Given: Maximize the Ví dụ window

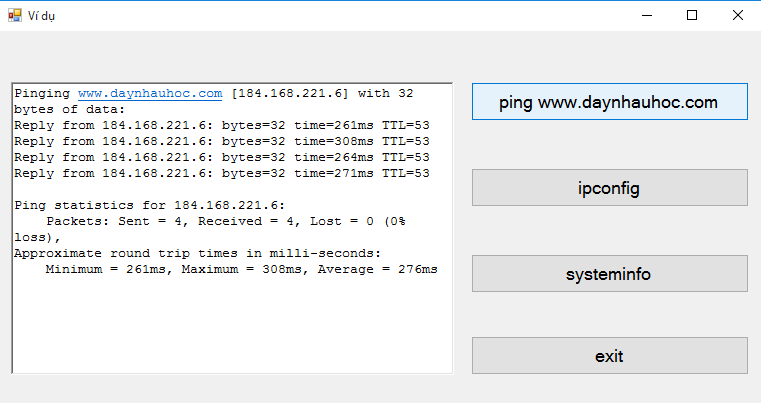Looking at the screenshot, I should (x=692, y=15).
